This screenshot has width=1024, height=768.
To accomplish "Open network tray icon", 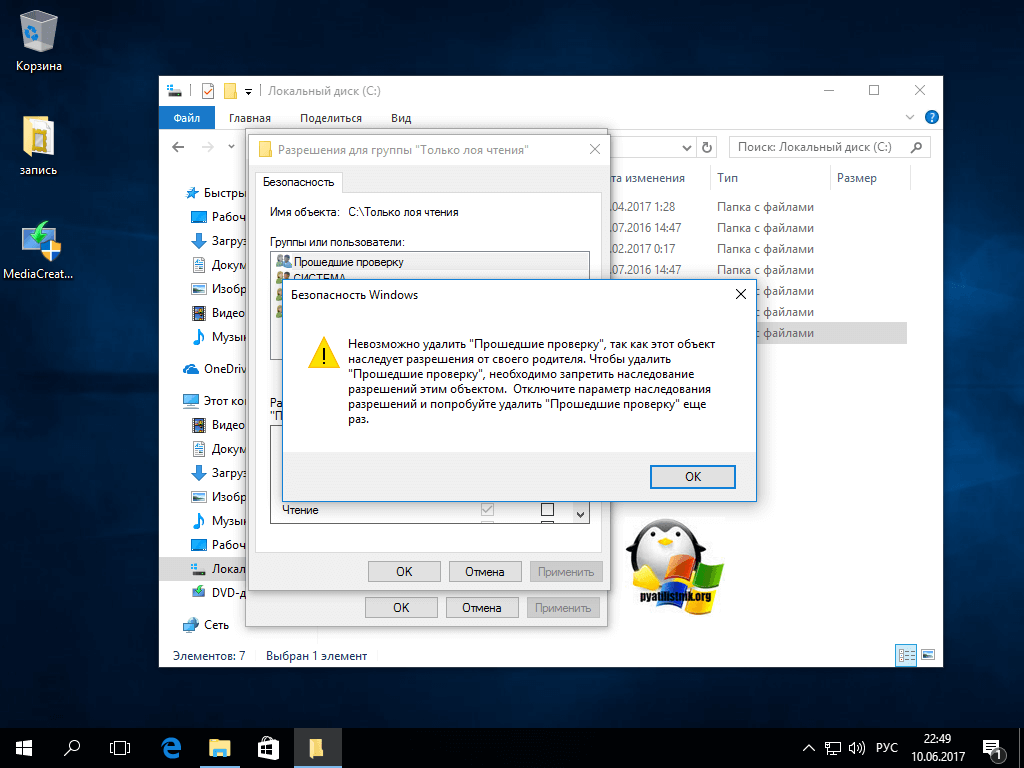I will [832, 748].
